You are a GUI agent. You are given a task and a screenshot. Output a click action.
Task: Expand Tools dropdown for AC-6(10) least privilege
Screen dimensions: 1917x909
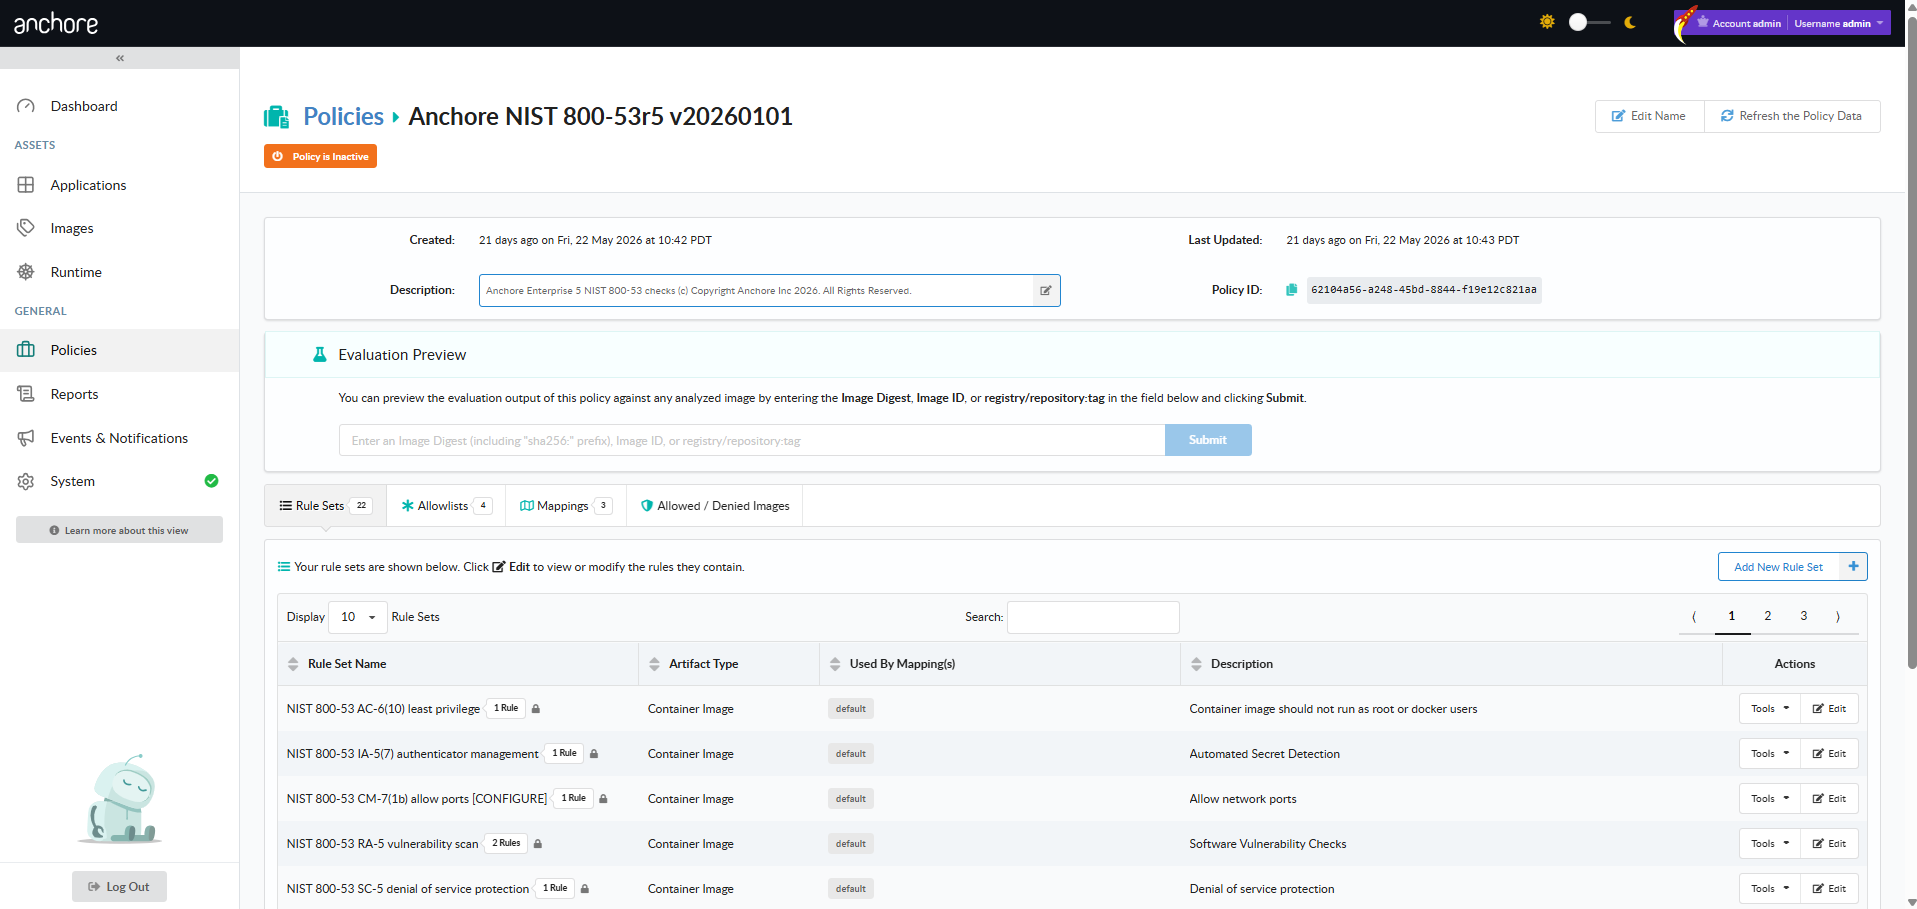(1770, 709)
